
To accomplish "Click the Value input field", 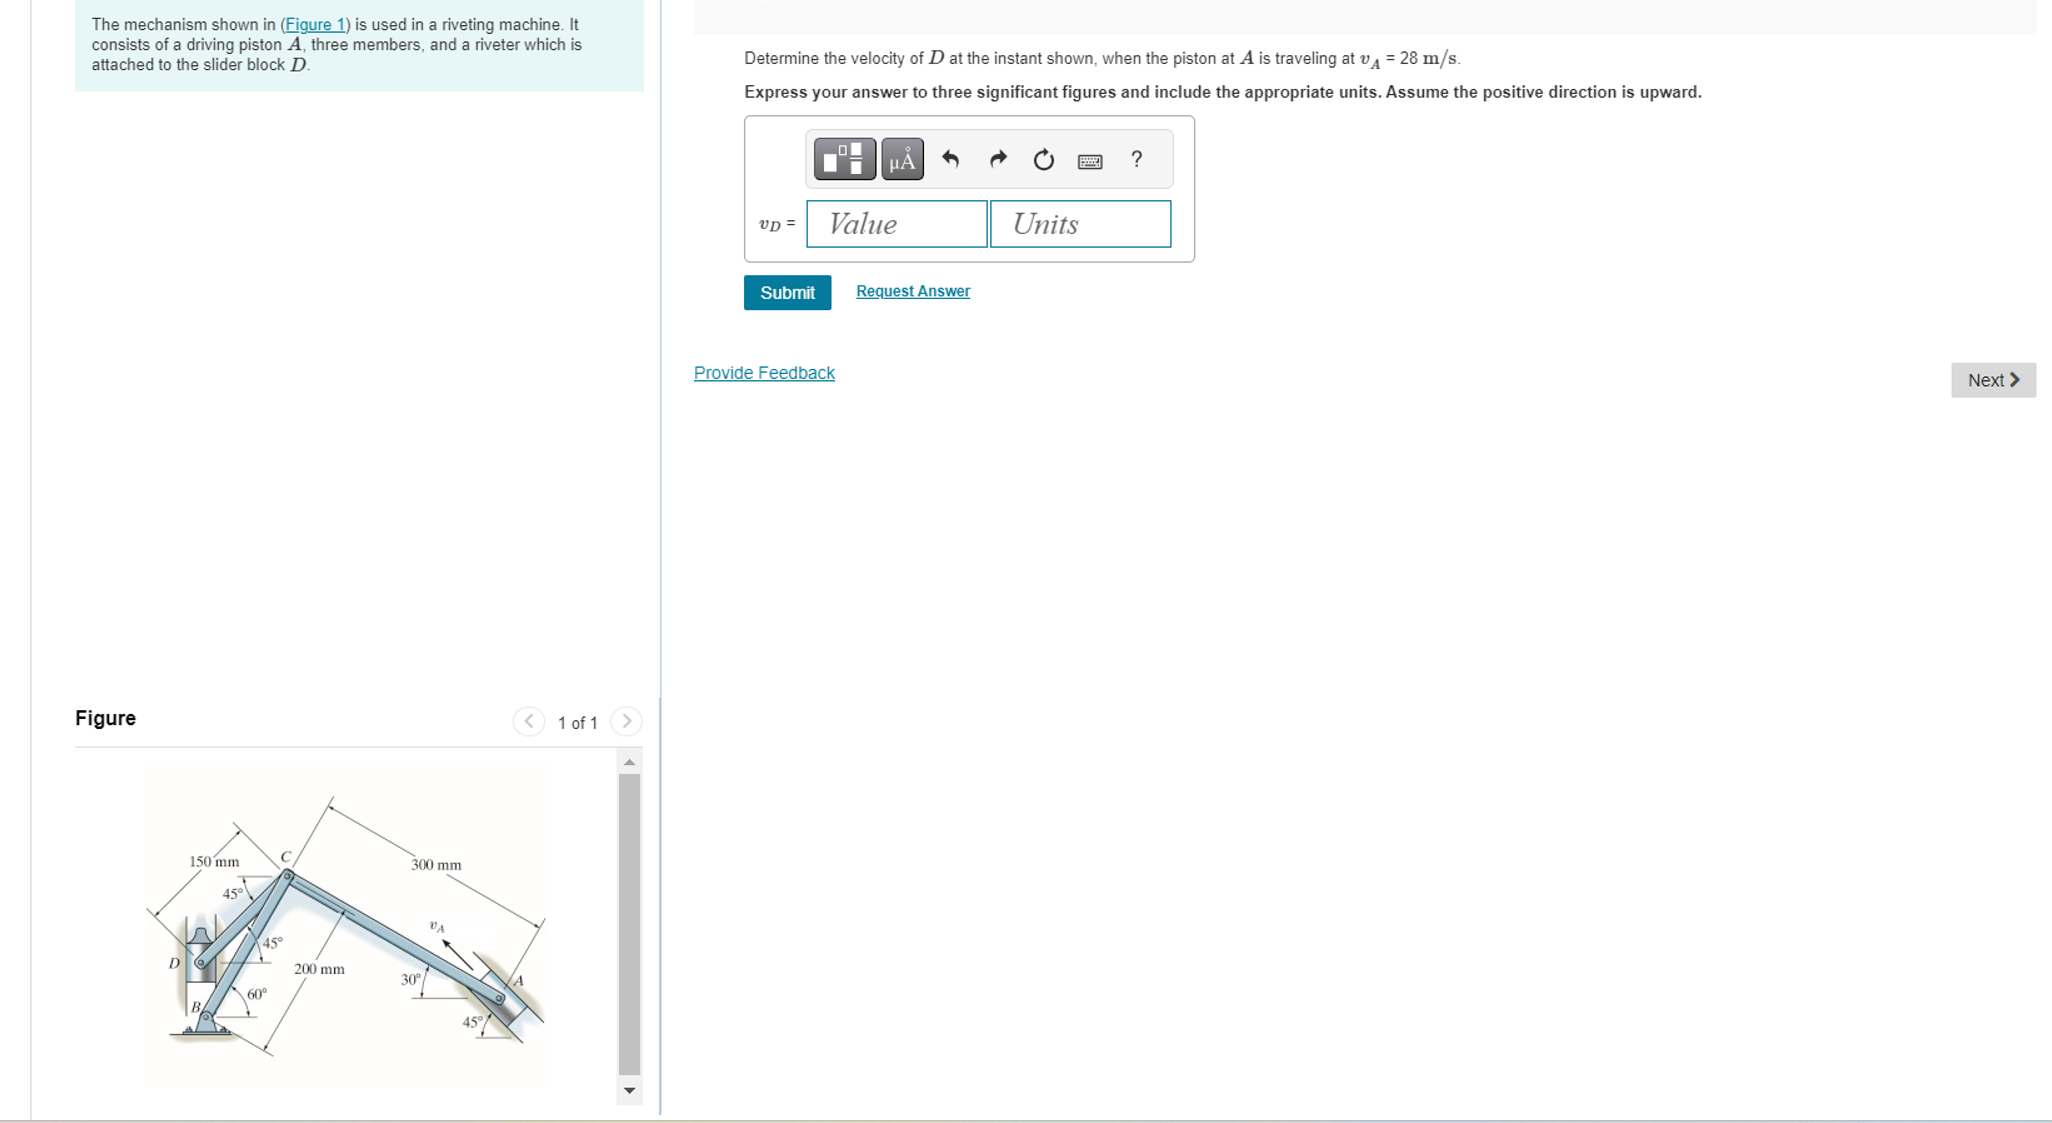I will pos(896,224).
